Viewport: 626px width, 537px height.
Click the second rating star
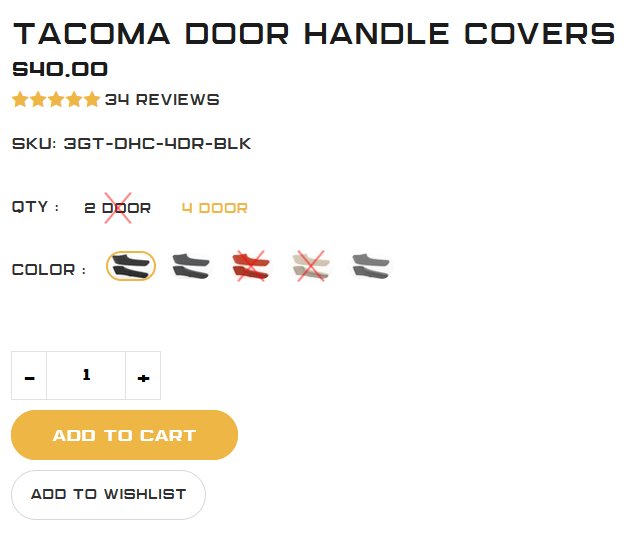coord(38,99)
